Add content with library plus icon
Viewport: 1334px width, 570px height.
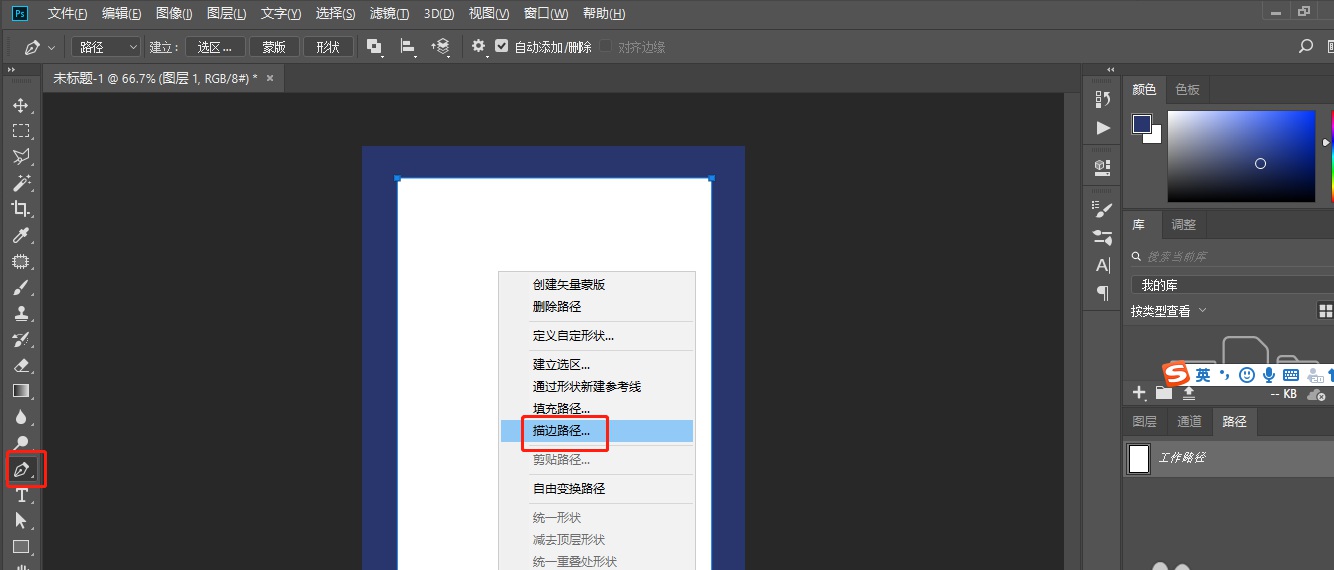tap(1138, 392)
